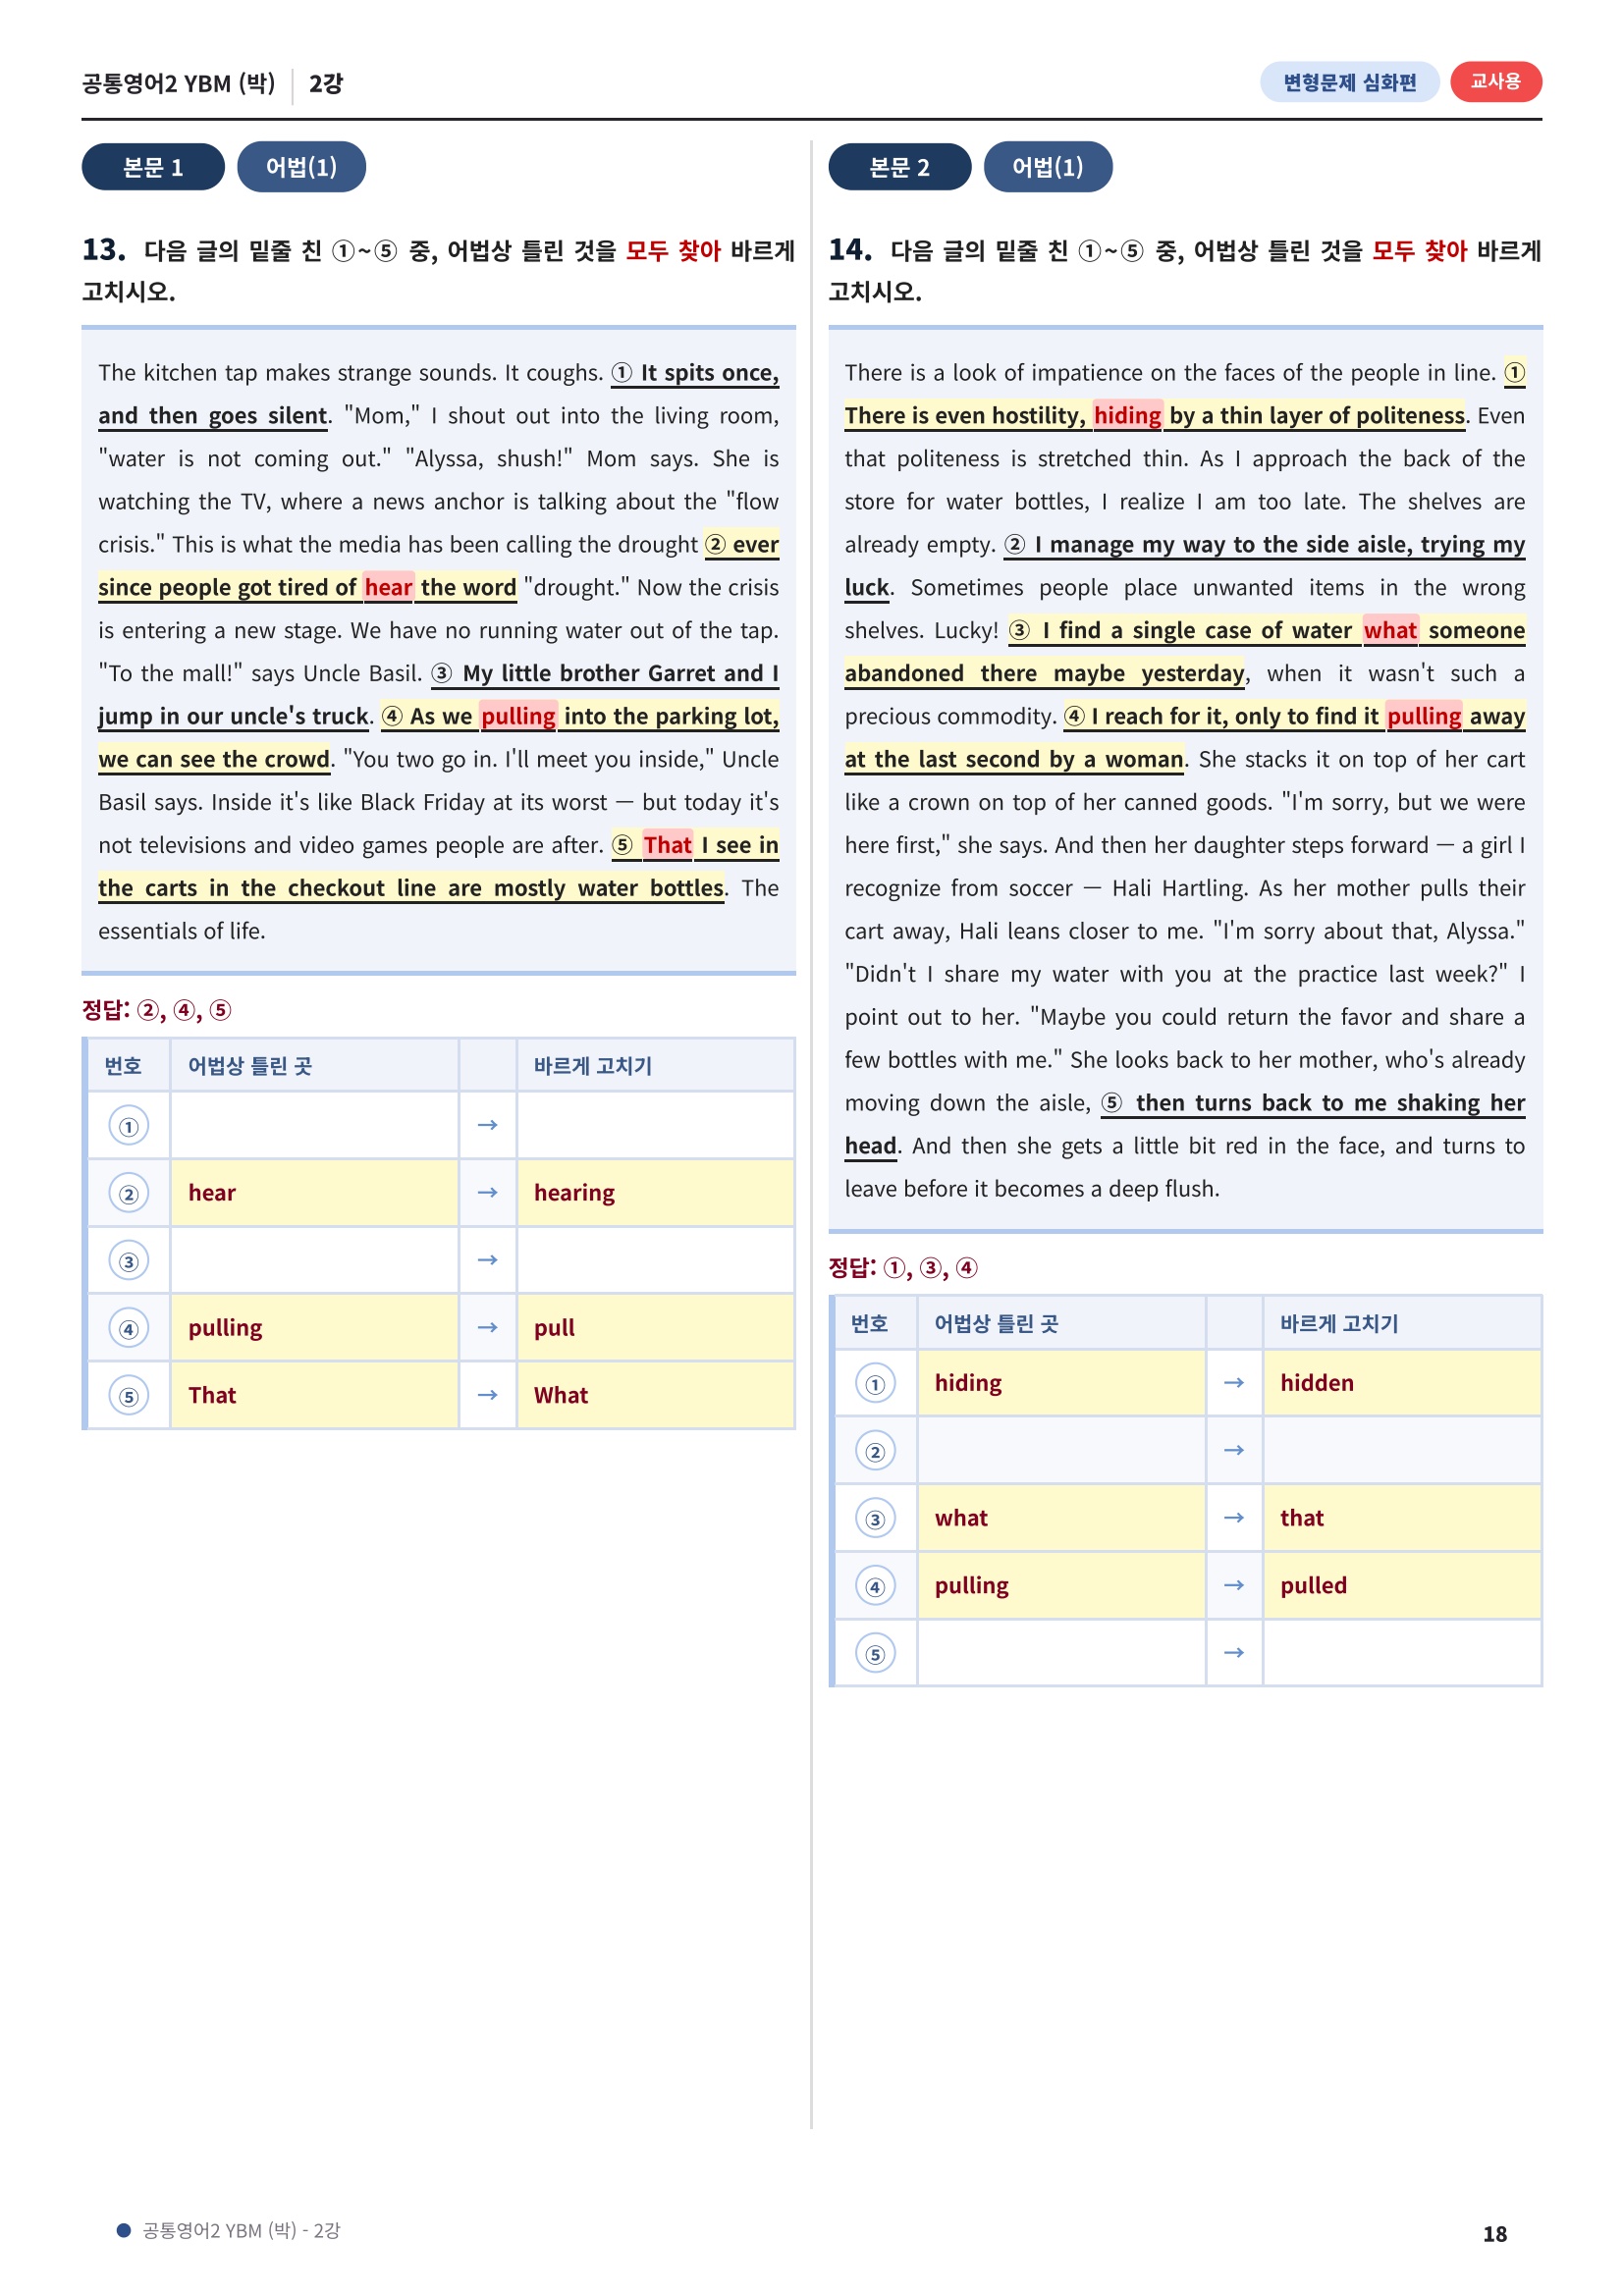Click the arrow between 'hear' and 'hearing'
The image size is (1623, 2296).
coord(487,1193)
